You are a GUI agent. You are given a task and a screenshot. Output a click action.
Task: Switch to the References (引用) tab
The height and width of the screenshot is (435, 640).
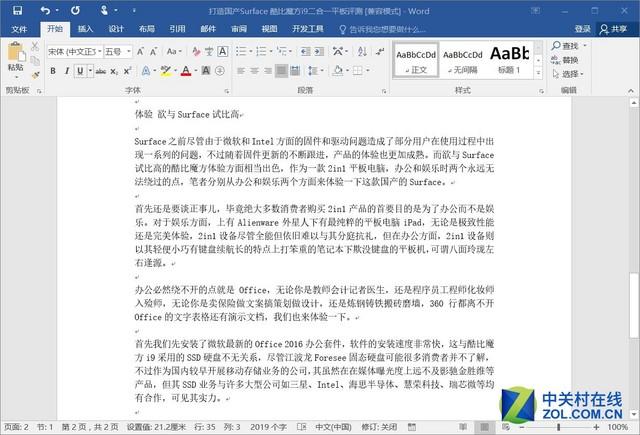point(177,29)
